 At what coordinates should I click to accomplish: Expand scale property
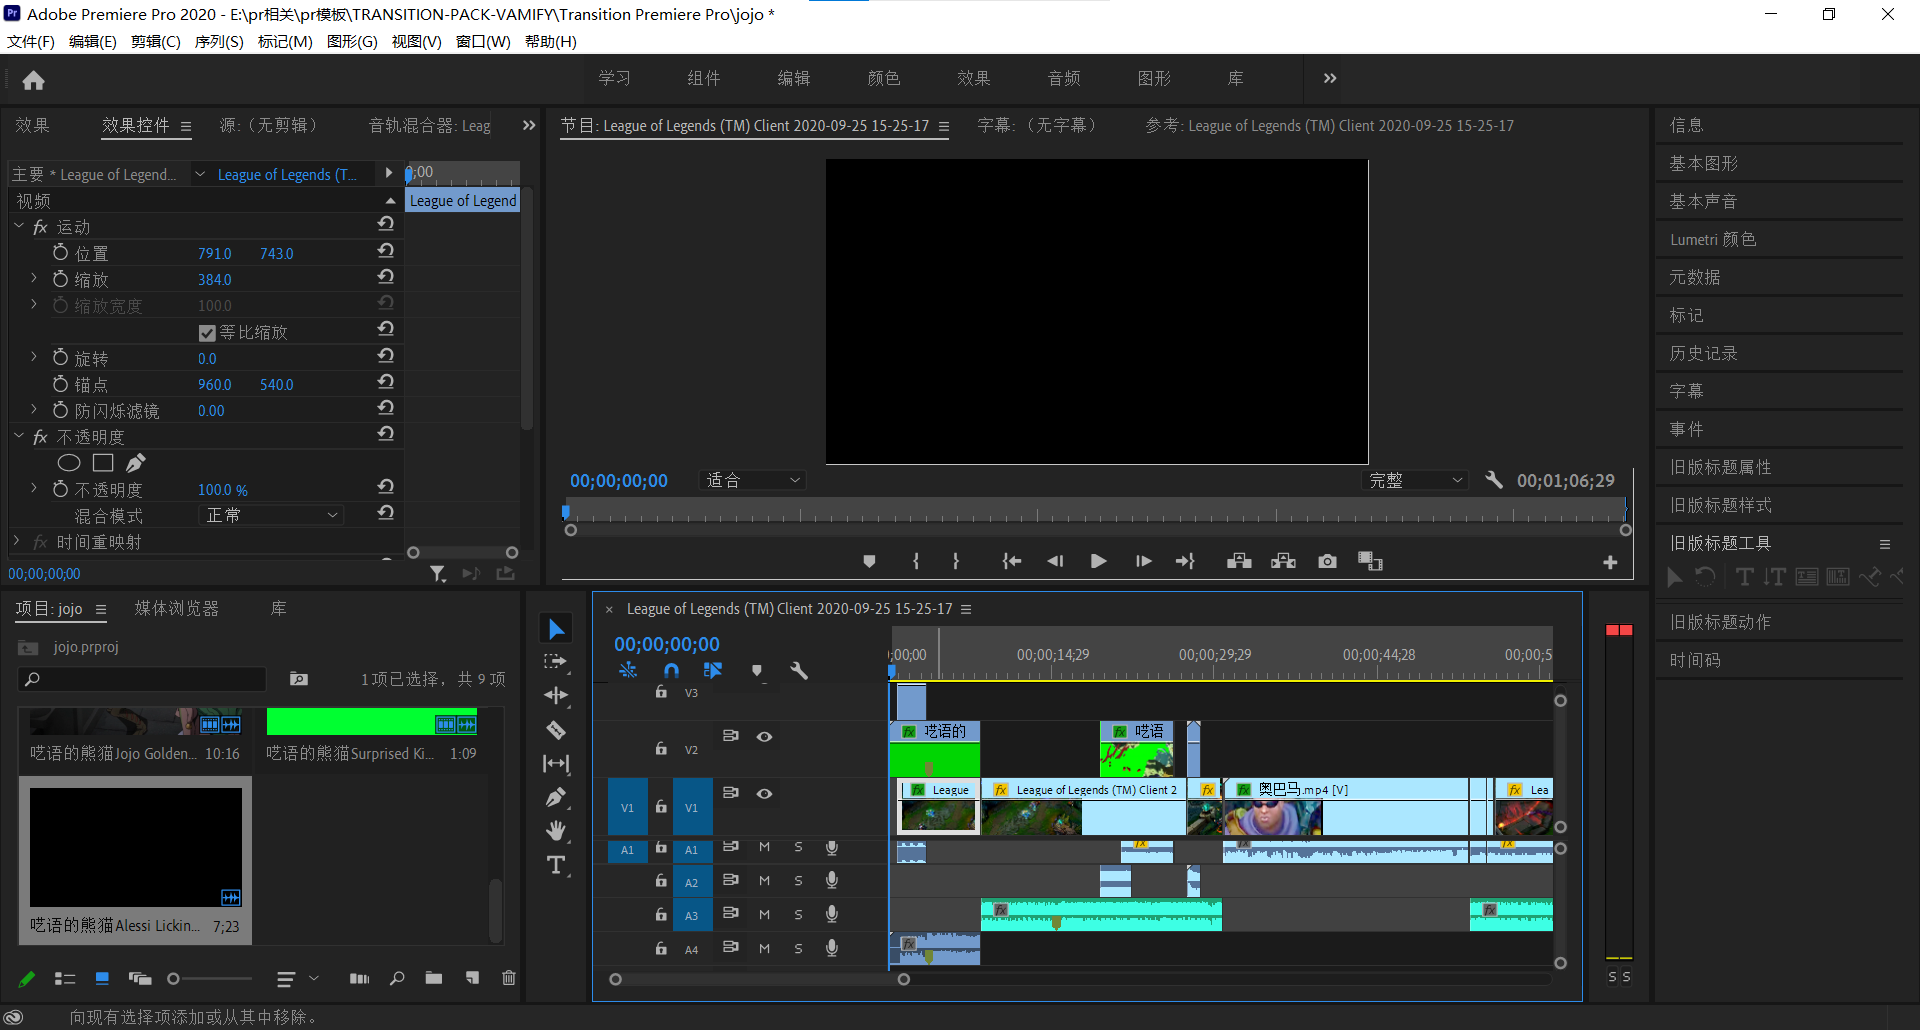pos(33,278)
